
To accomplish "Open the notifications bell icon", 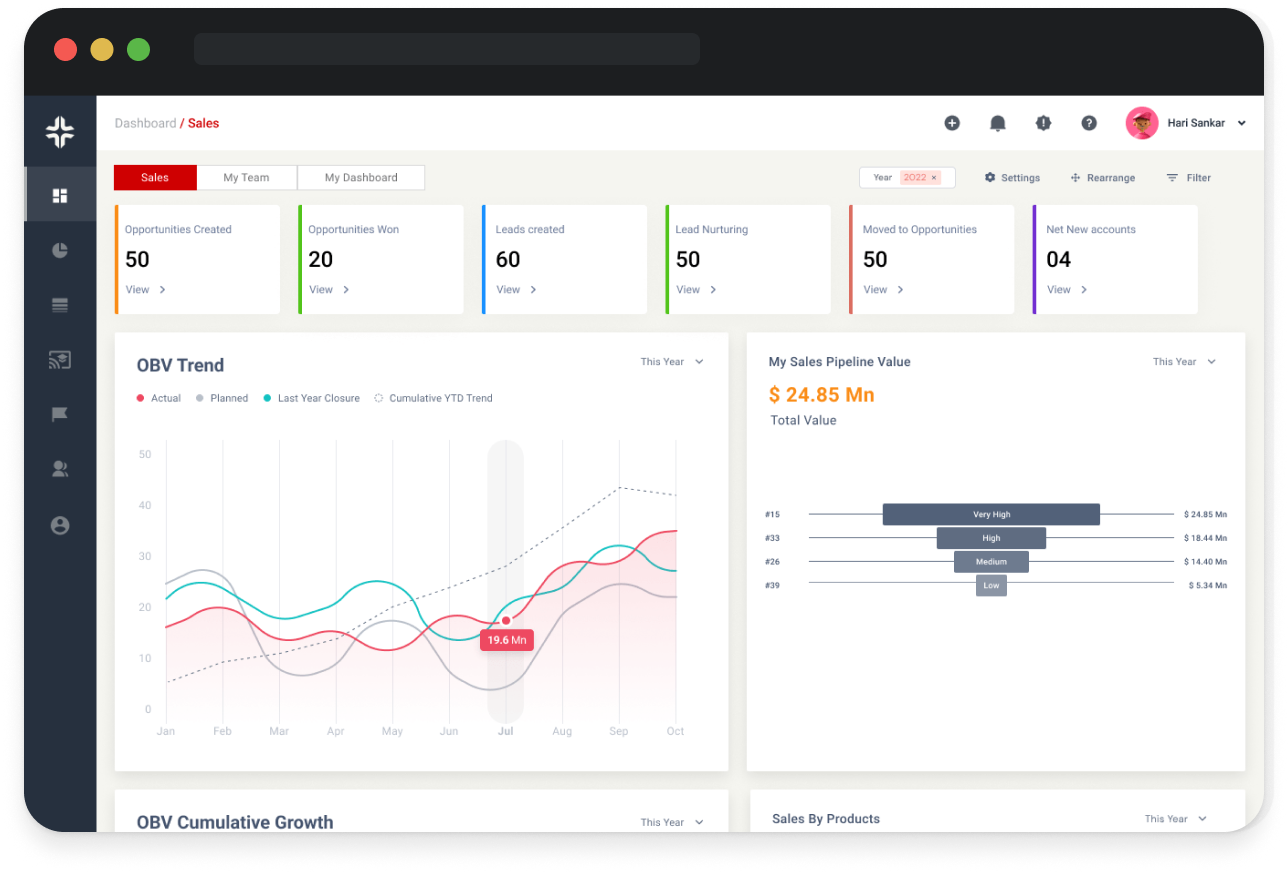I will pos(997,123).
